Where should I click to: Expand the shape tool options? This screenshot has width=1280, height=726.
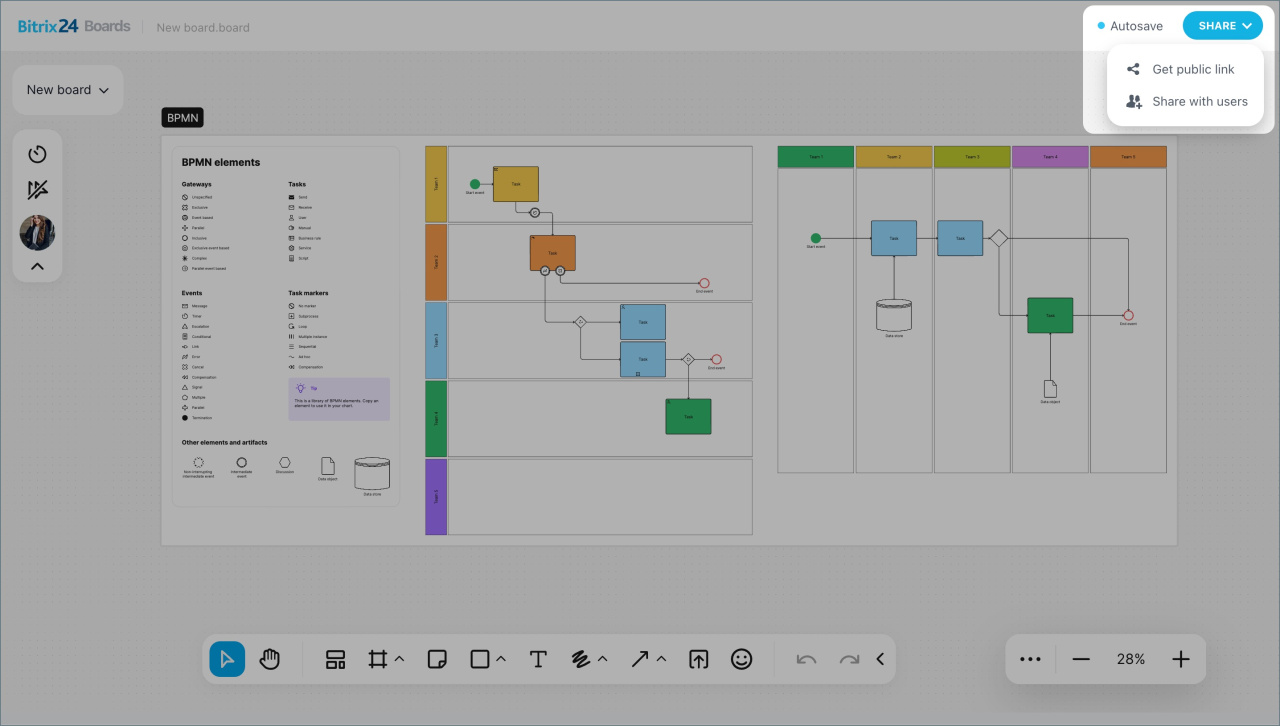(501, 659)
